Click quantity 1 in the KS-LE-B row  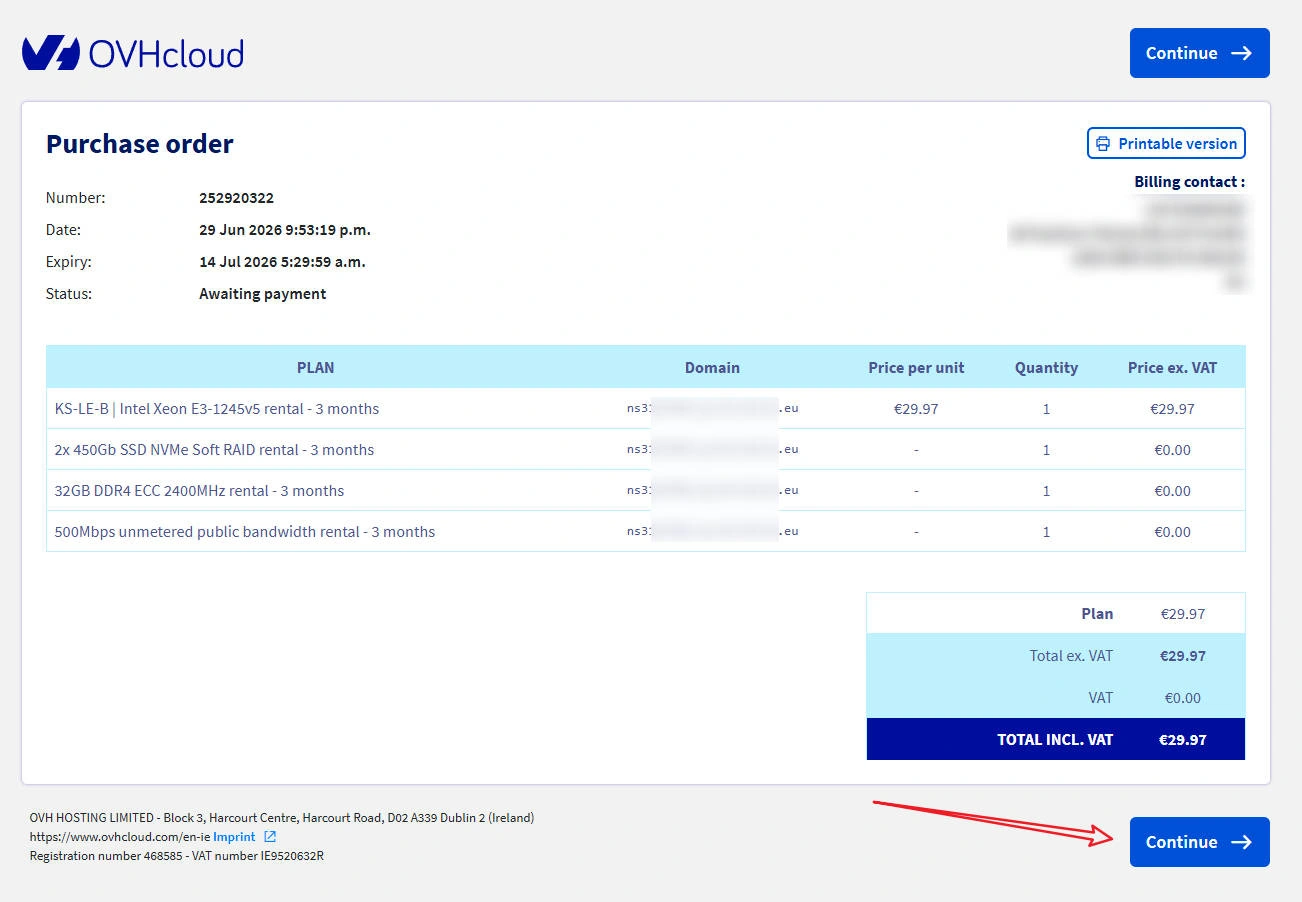point(1046,409)
